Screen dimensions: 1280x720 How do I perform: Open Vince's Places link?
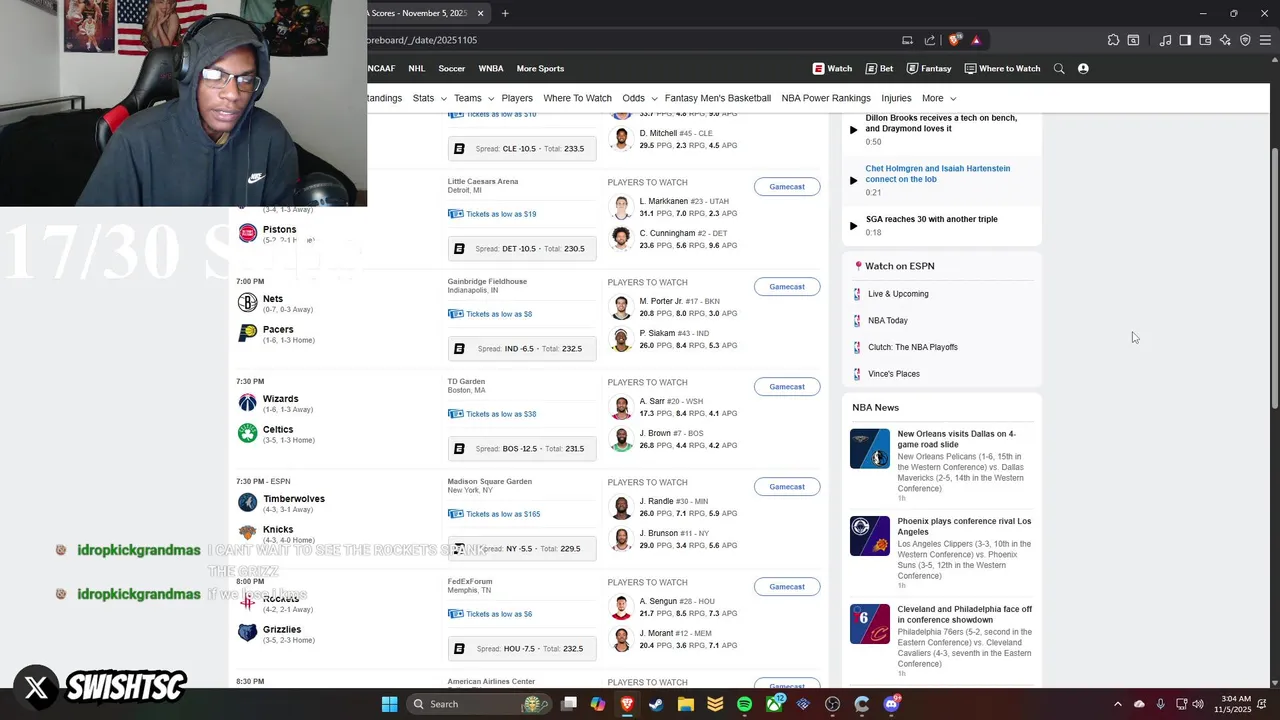tap(894, 374)
